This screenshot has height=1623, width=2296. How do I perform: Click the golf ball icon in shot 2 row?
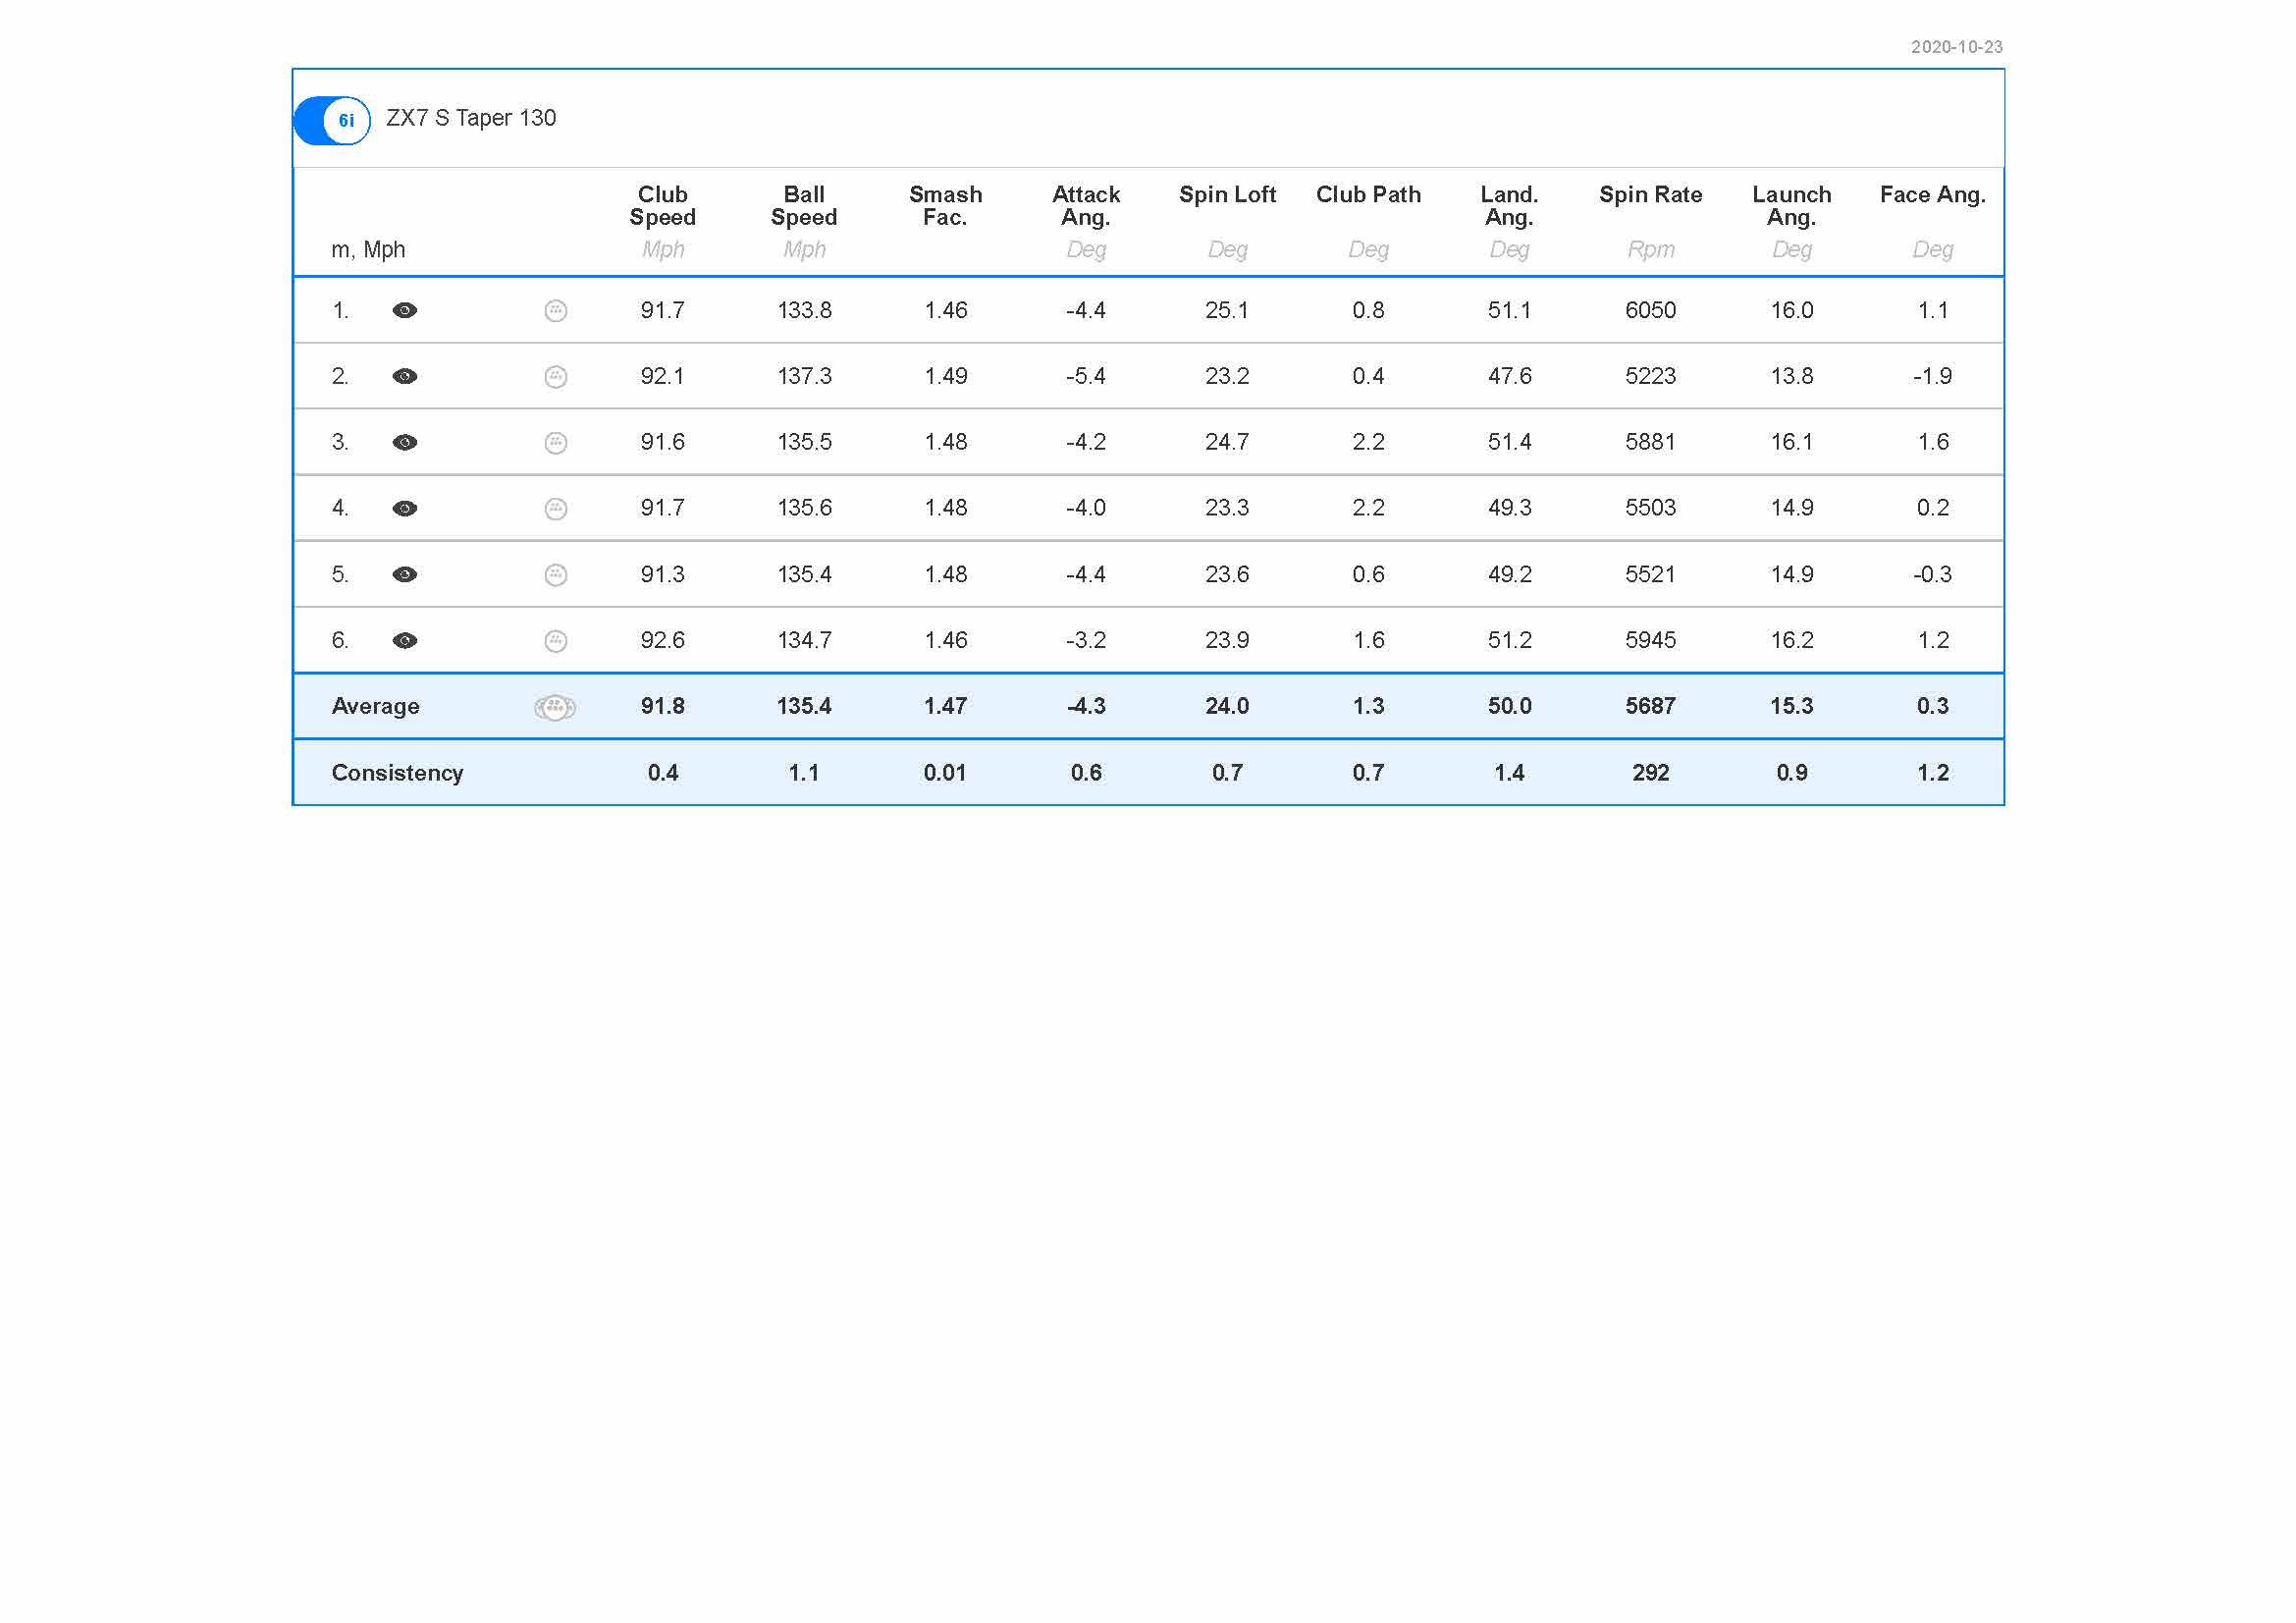pos(556,377)
